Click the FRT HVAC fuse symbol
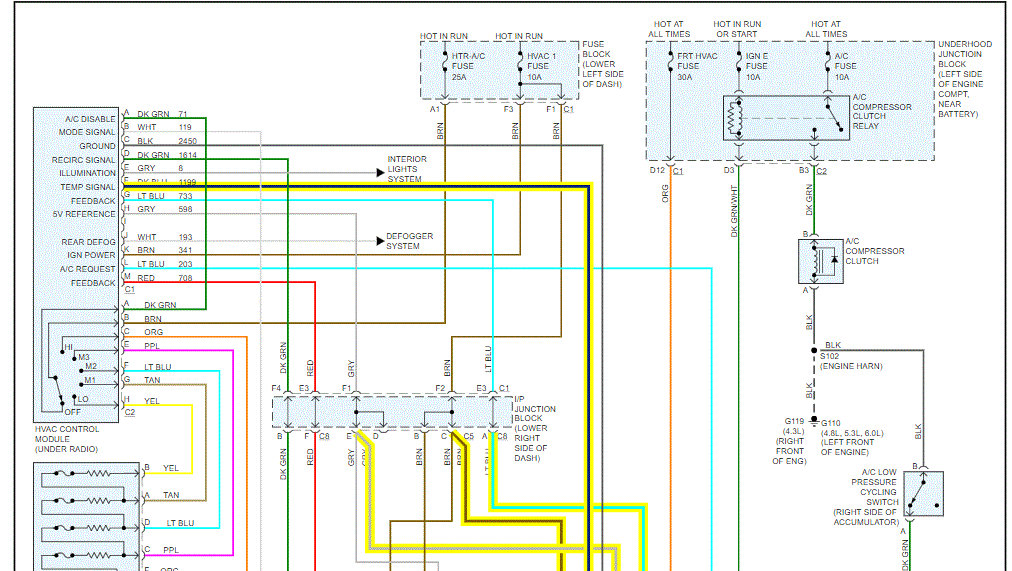 (x=671, y=63)
